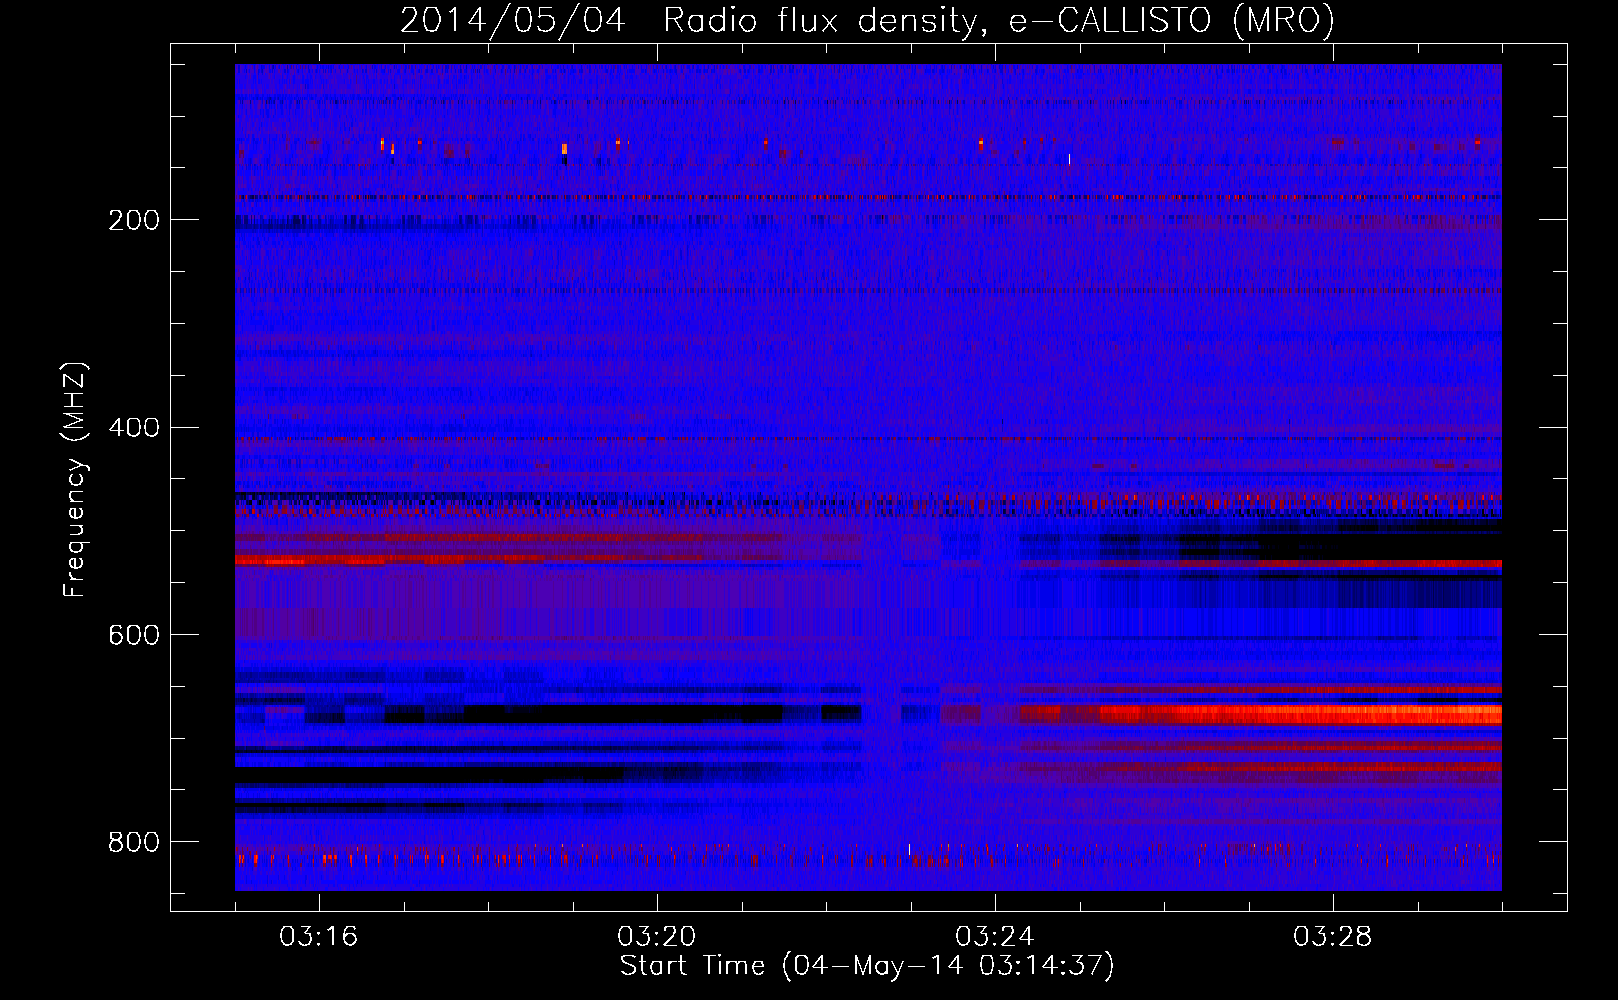Click the 'Frequency (MHZ)' axis label

(x=75, y=479)
